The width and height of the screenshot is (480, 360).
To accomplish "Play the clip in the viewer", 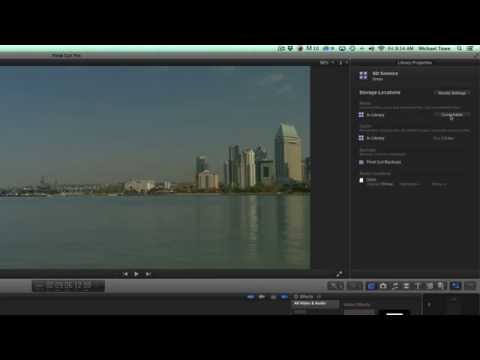I will (136, 274).
